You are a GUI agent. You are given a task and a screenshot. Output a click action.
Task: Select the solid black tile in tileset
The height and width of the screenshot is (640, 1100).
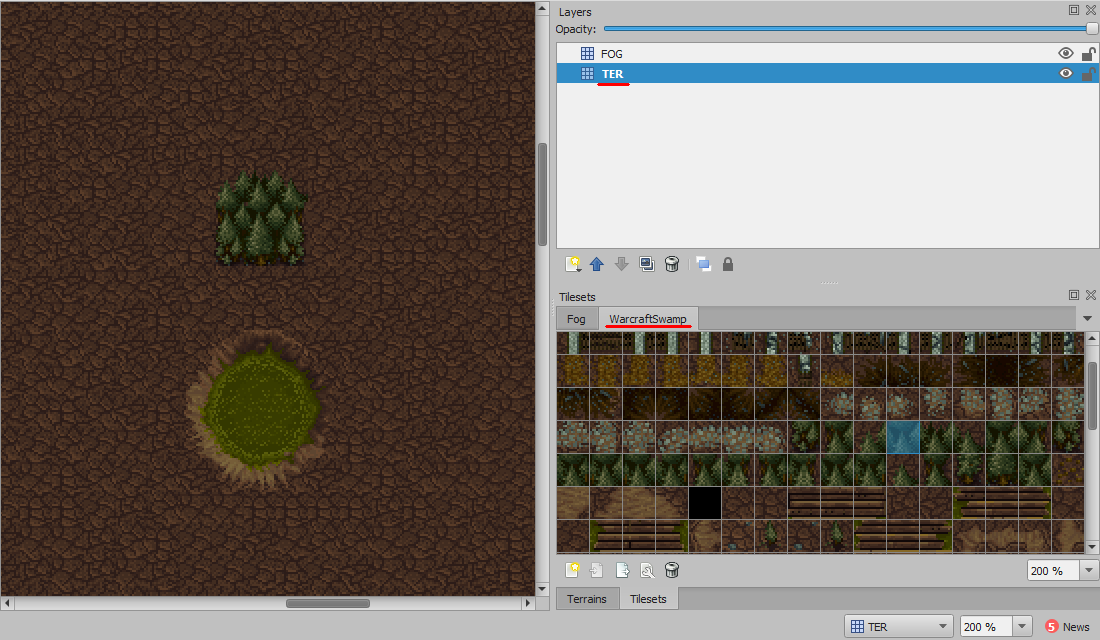704,502
